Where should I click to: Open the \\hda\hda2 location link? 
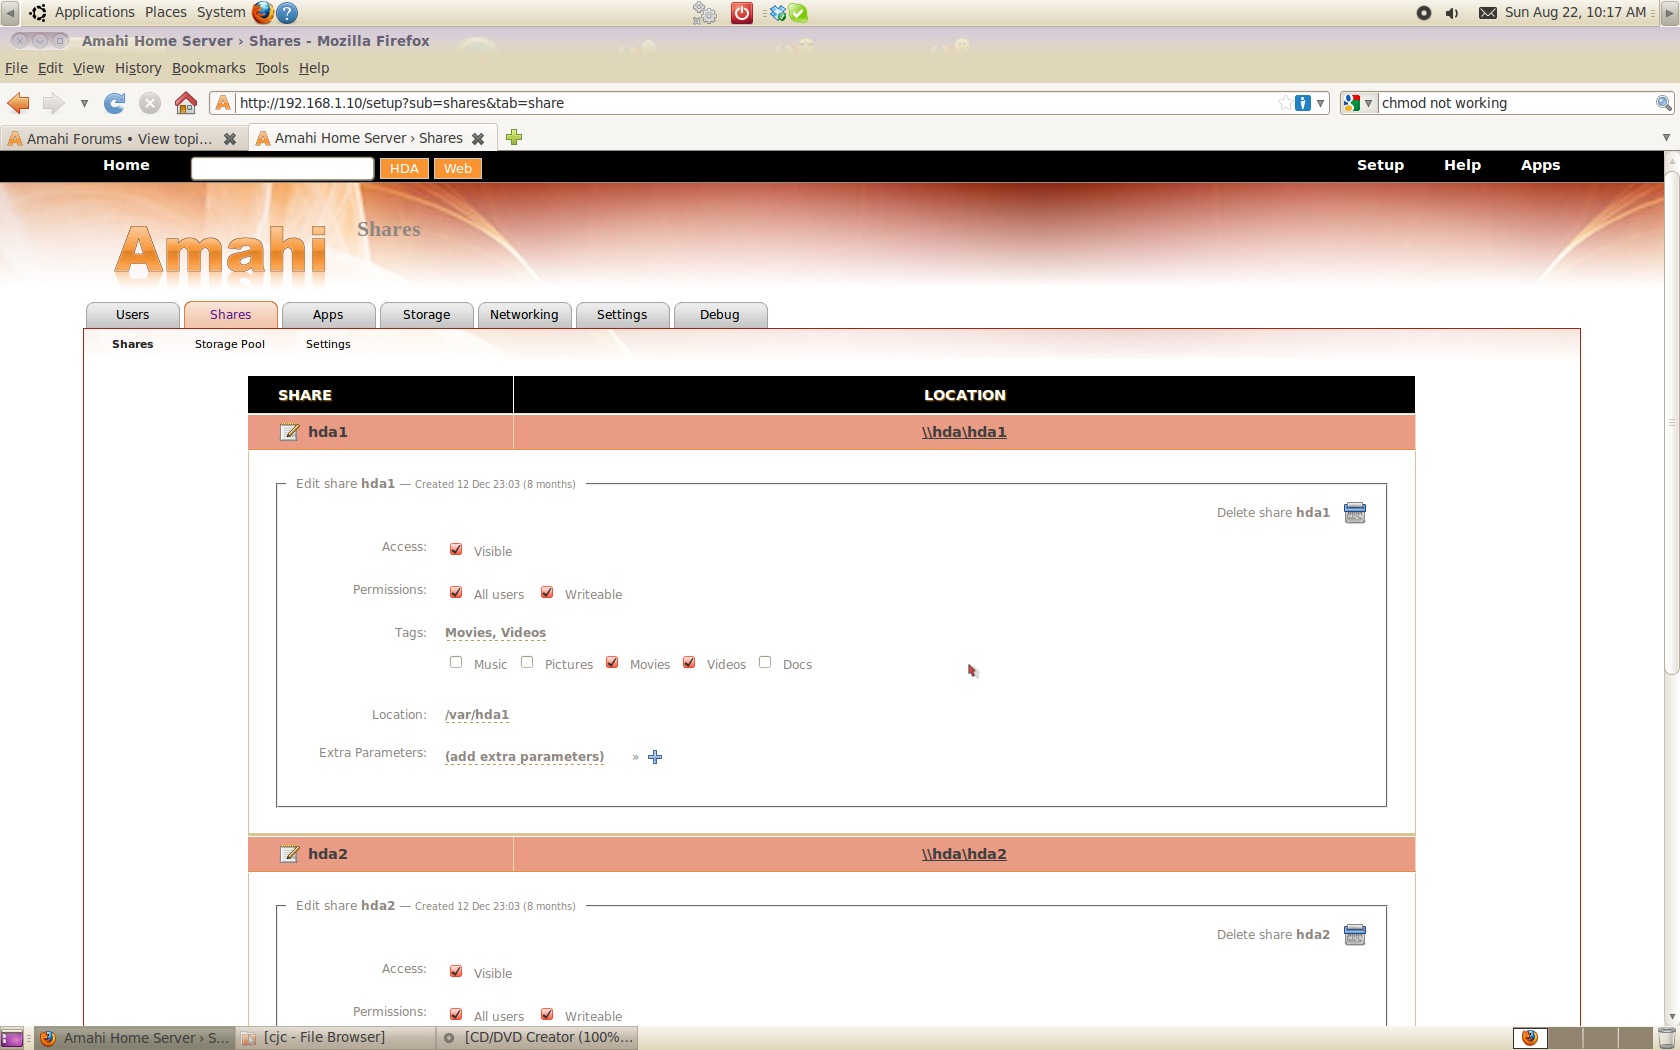point(964,854)
